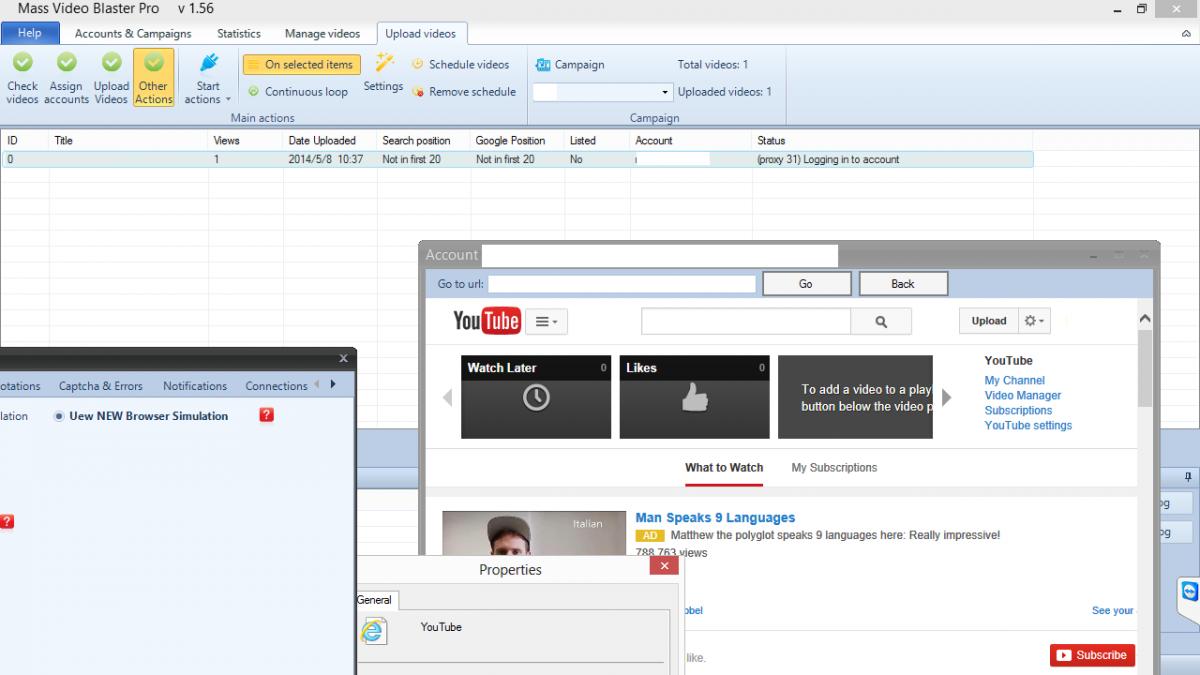Click the Start actions plug icon
1200x675 pixels.
click(208, 64)
